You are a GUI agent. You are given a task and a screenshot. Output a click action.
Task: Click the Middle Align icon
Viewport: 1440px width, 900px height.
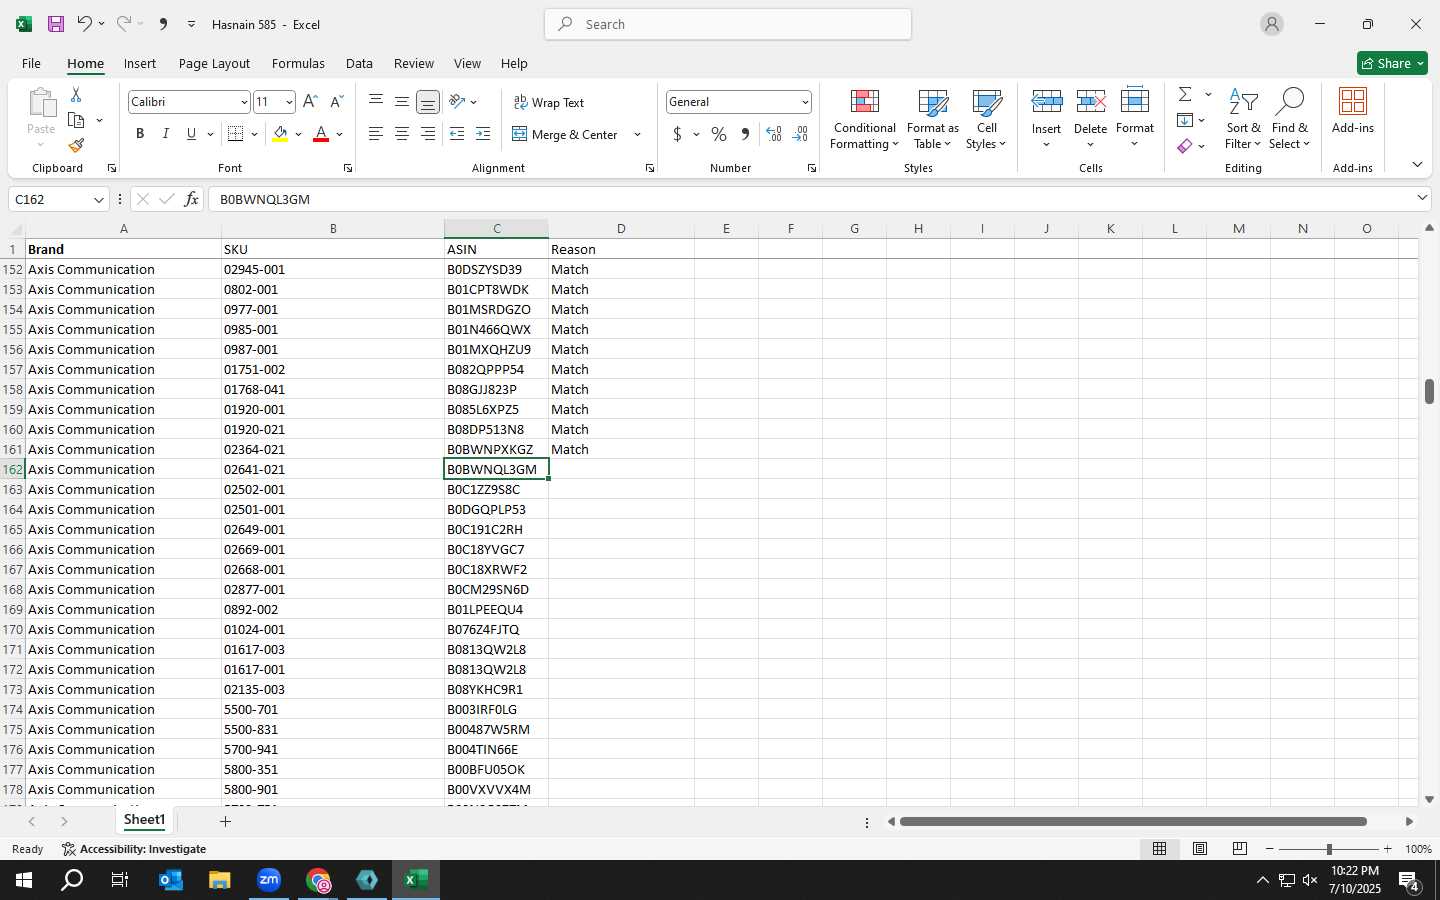click(x=401, y=102)
